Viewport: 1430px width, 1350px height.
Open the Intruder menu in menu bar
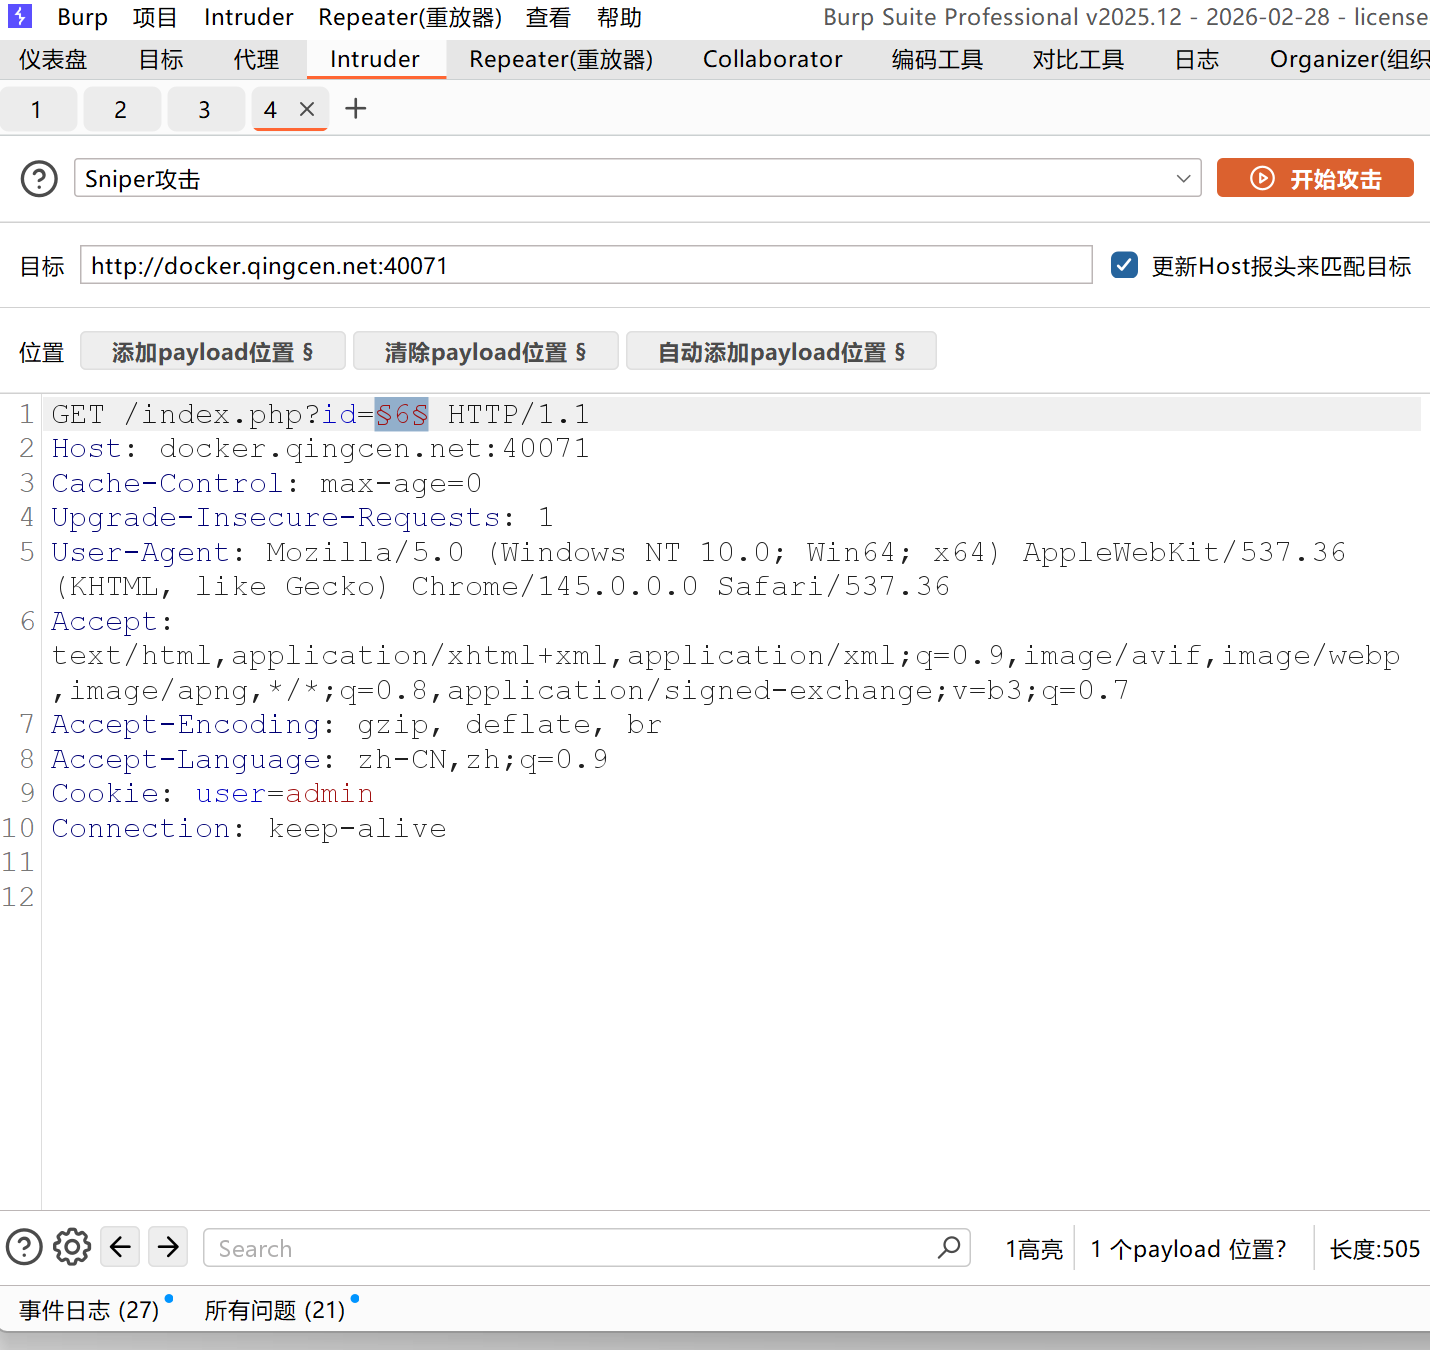coord(249,17)
